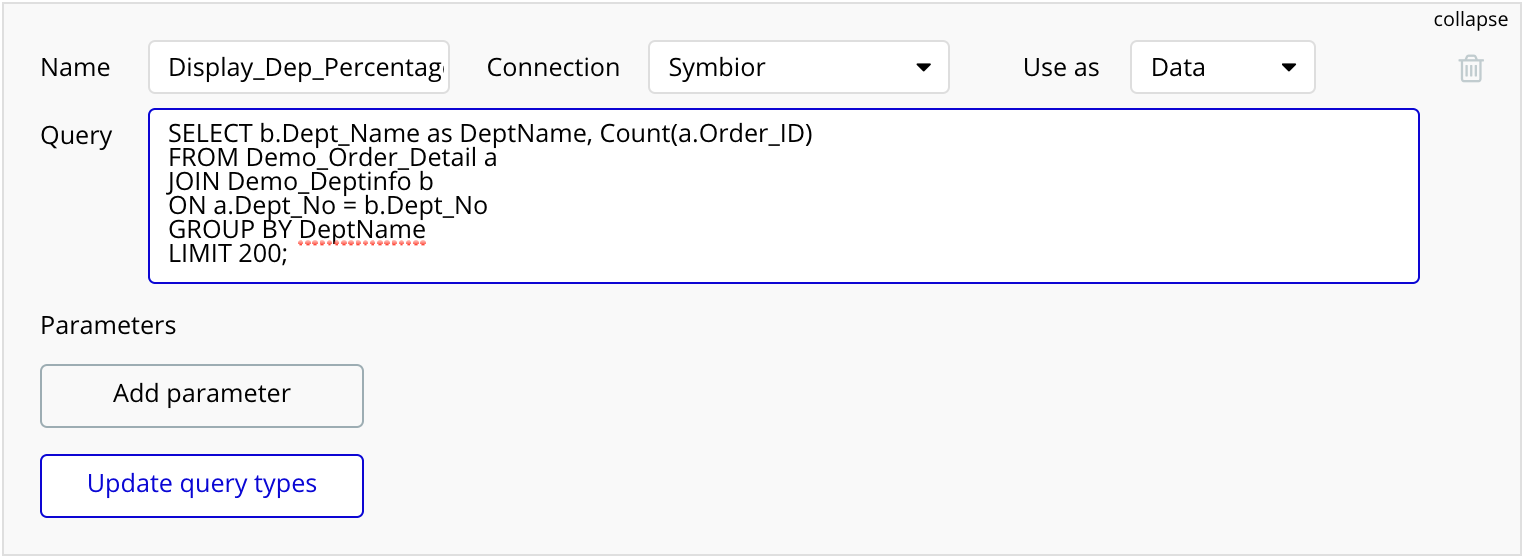Click the arrow on the Connection selector
The image size is (1524, 558).
pyautogui.click(x=923, y=68)
